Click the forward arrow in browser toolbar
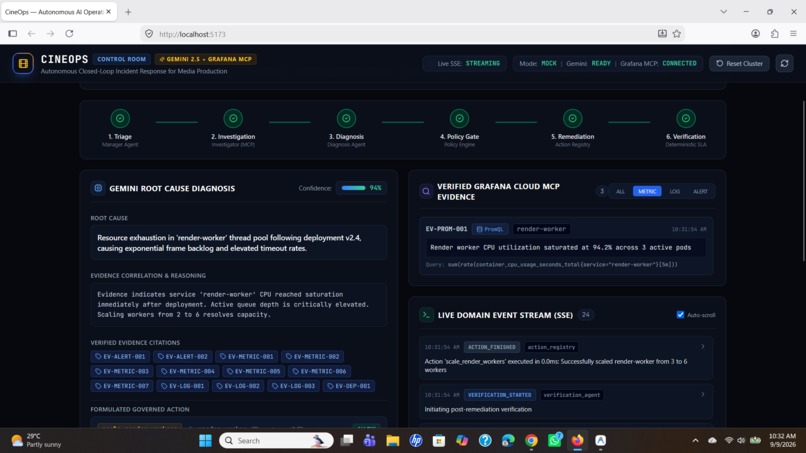 point(50,33)
